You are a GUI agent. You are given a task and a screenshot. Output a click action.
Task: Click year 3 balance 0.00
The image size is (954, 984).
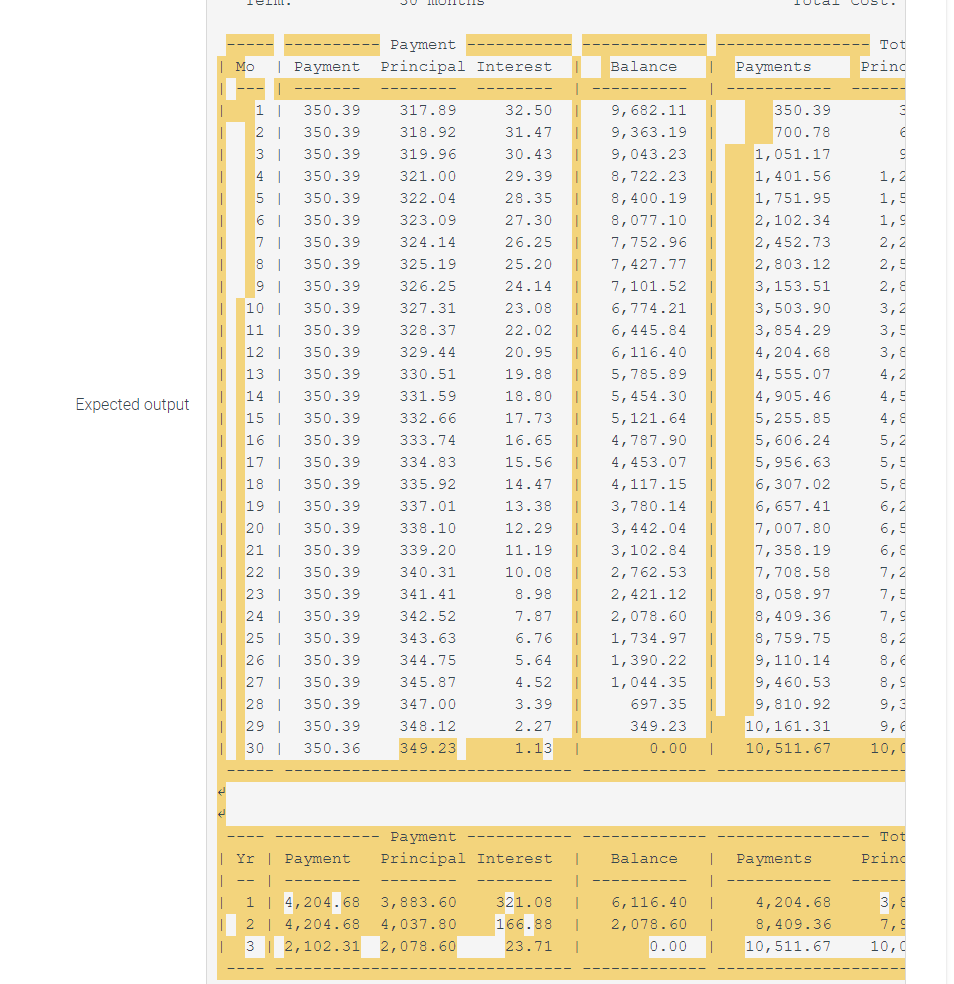point(668,946)
